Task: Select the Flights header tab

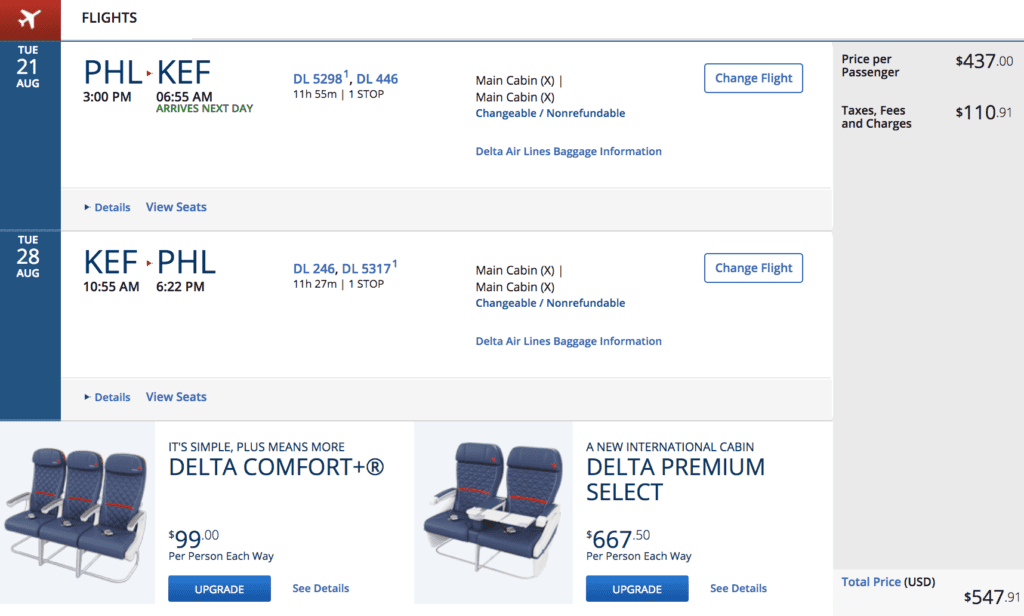Action: (109, 18)
